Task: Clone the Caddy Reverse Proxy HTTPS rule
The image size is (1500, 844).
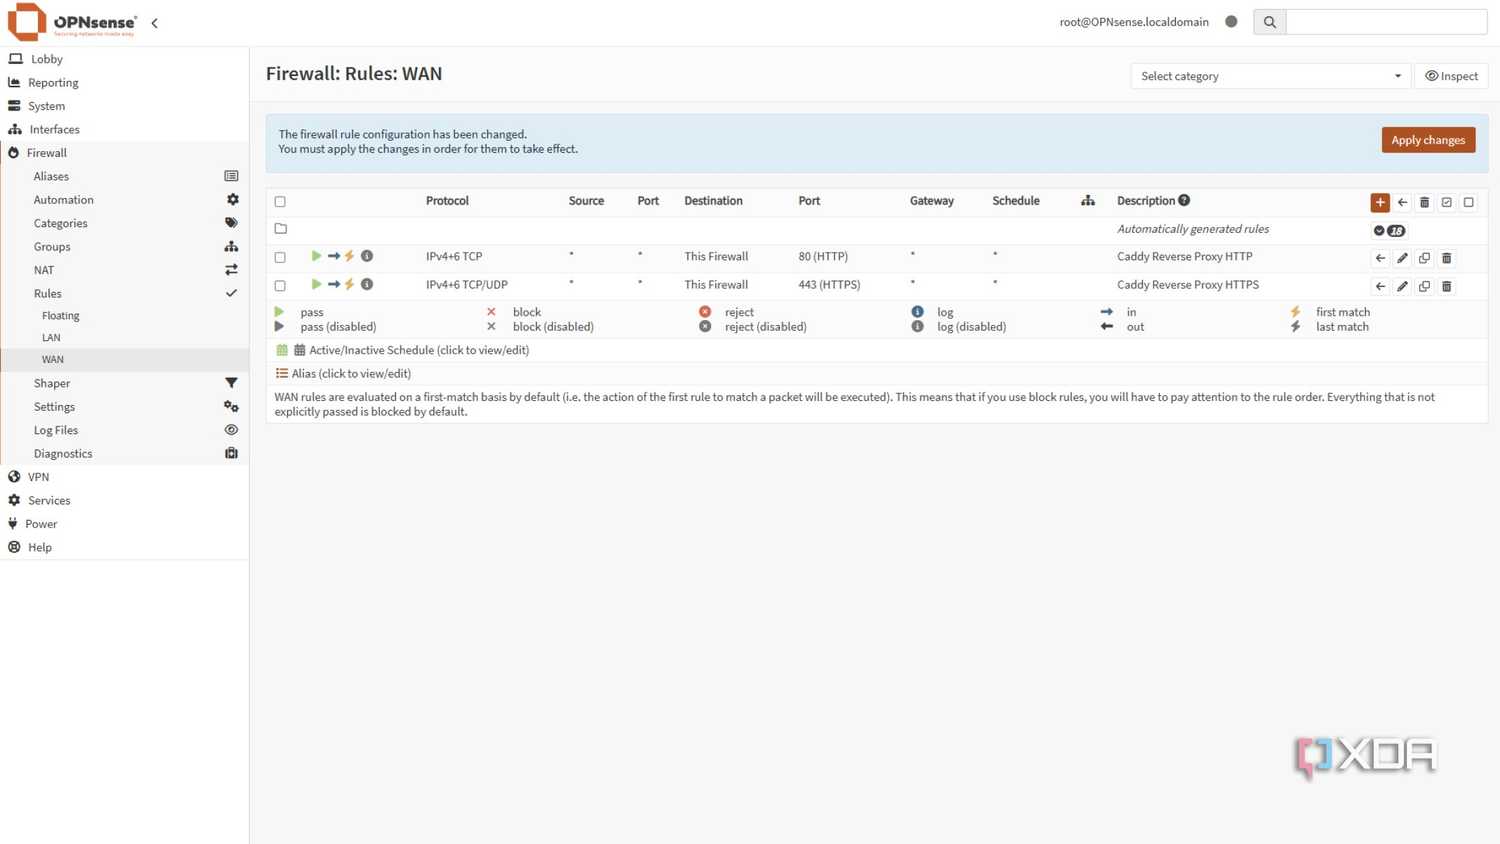Action: pyautogui.click(x=1424, y=286)
